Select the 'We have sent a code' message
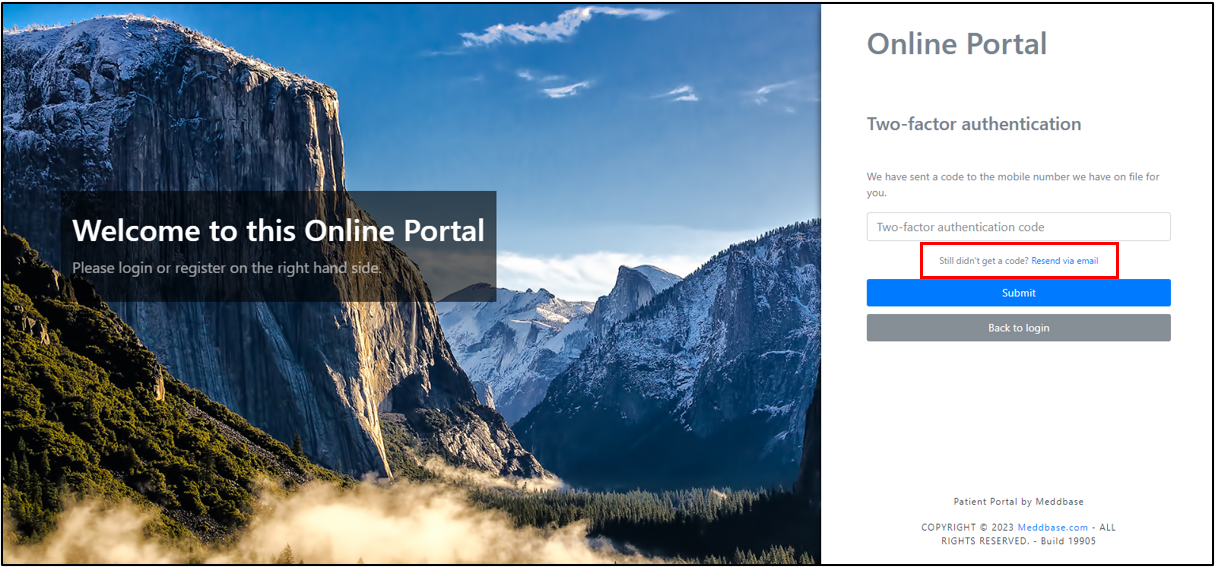Screen dimensions: 1216x569 tap(1013, 185)
